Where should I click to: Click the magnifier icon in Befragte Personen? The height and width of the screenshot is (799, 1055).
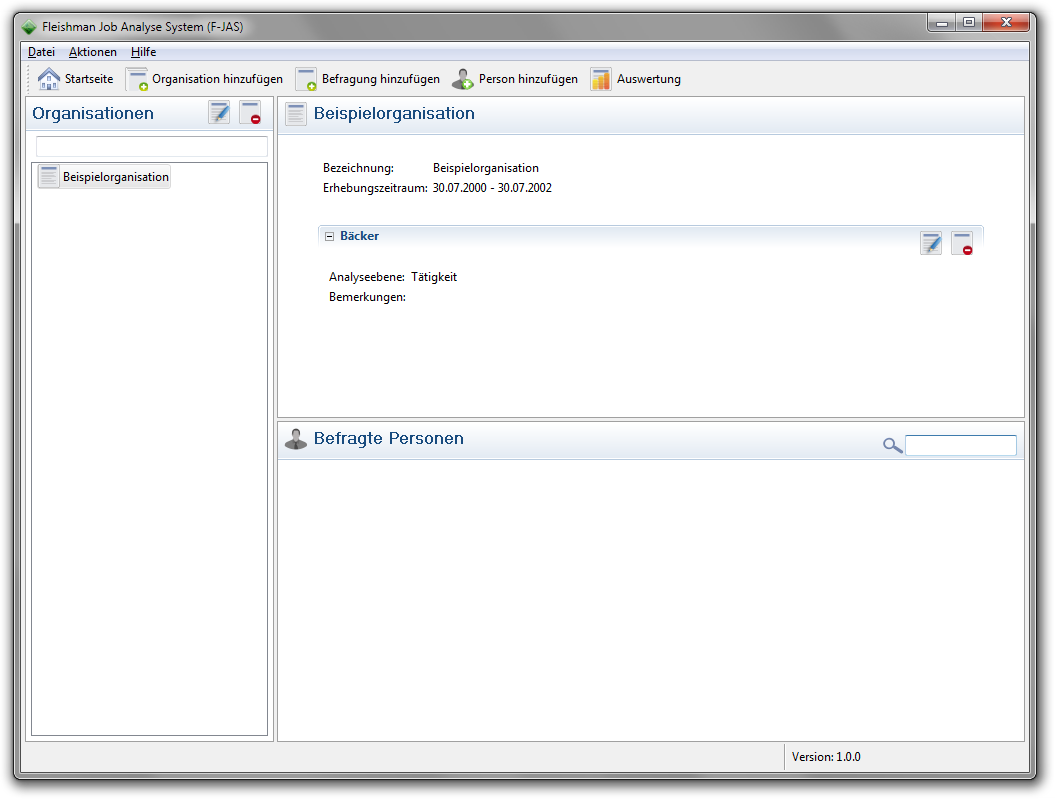892,445
